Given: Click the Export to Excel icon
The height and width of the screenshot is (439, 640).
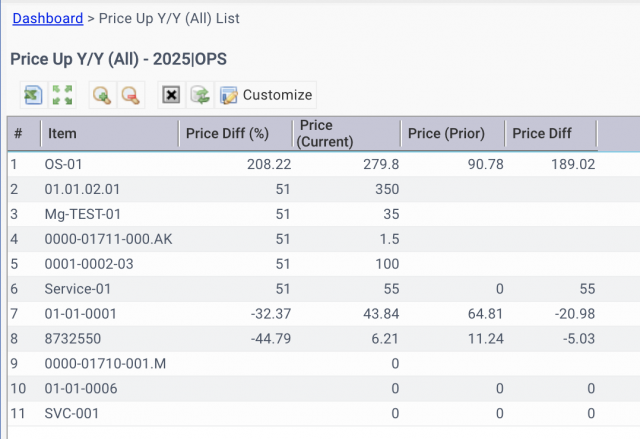Looking at the screenshot, I should pos(33,95).
